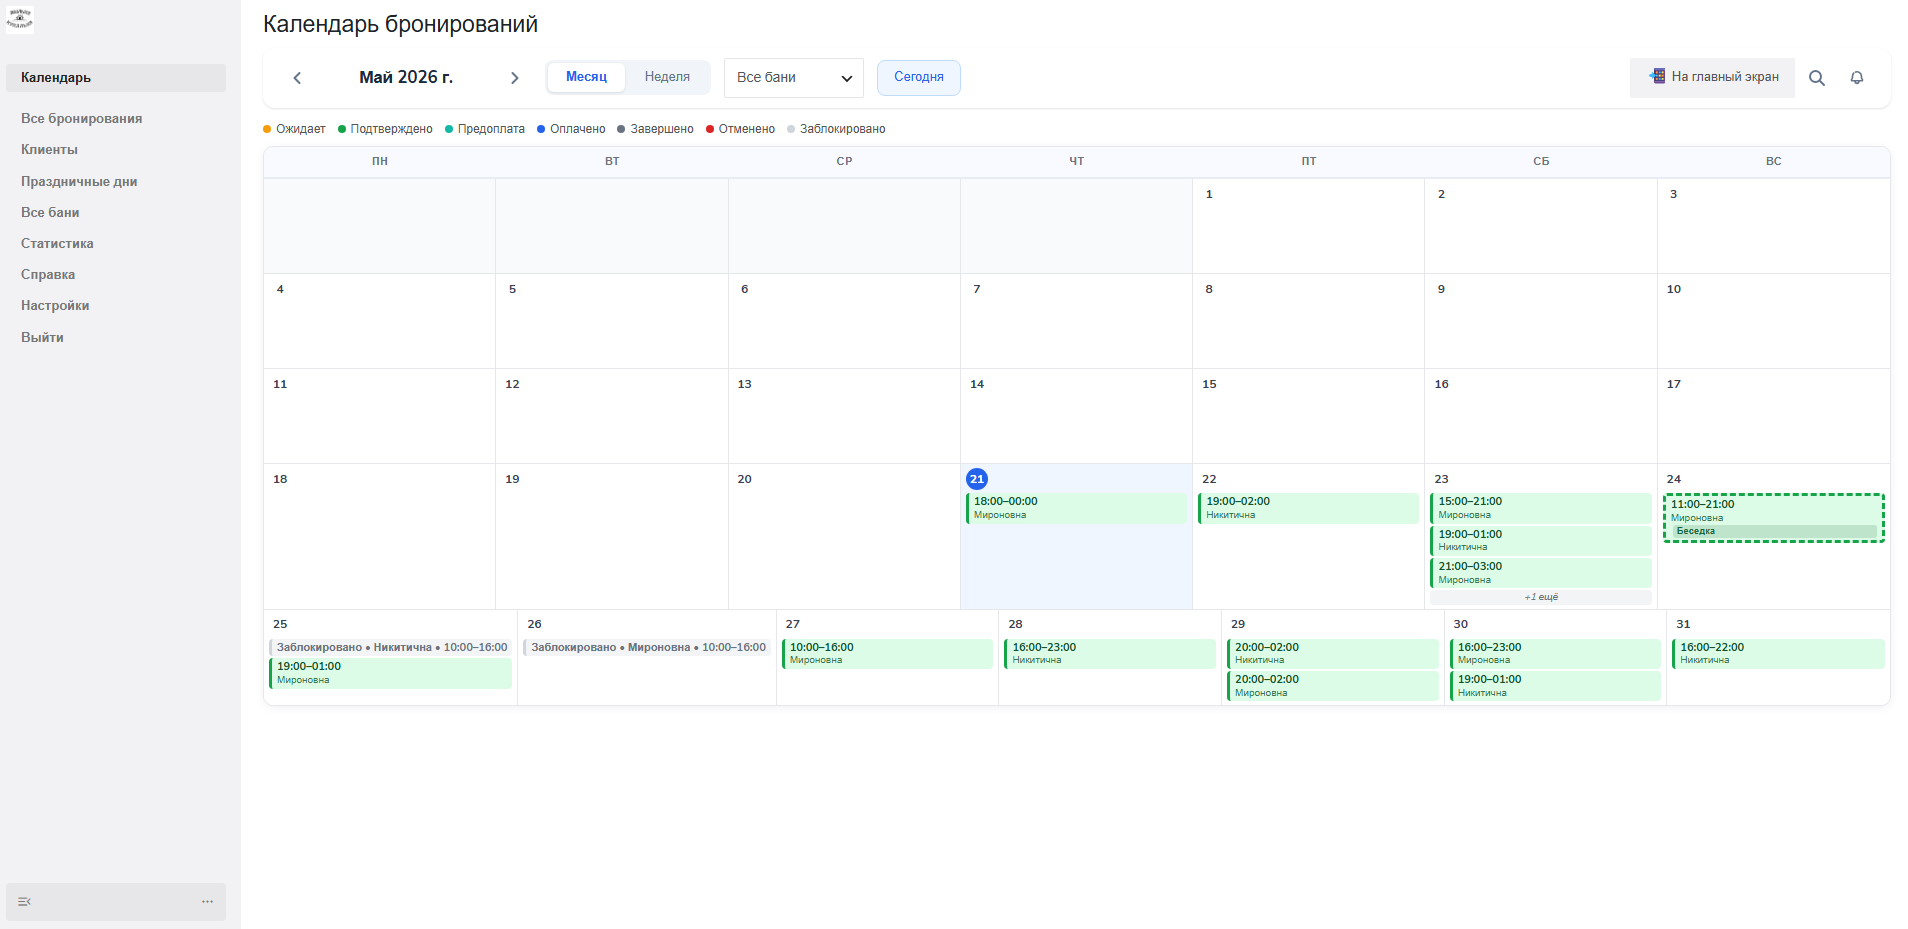Viewport: 1908px width, 929px height.
Task: Open Никитична 20:00–02:00 booking May 29
Action: click(x=1333, y=654)
